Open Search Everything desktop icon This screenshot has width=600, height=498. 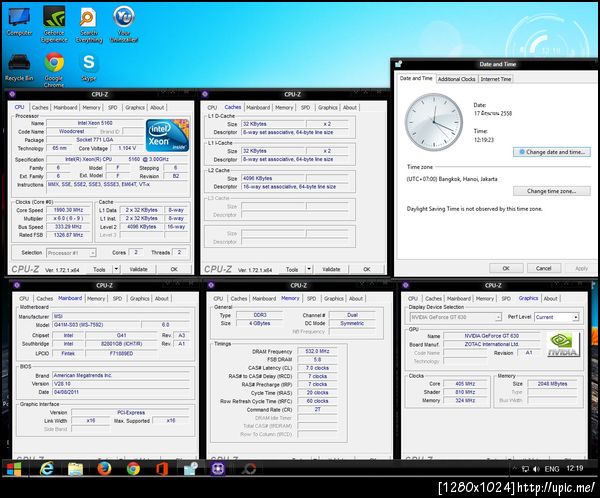point(89,24)
